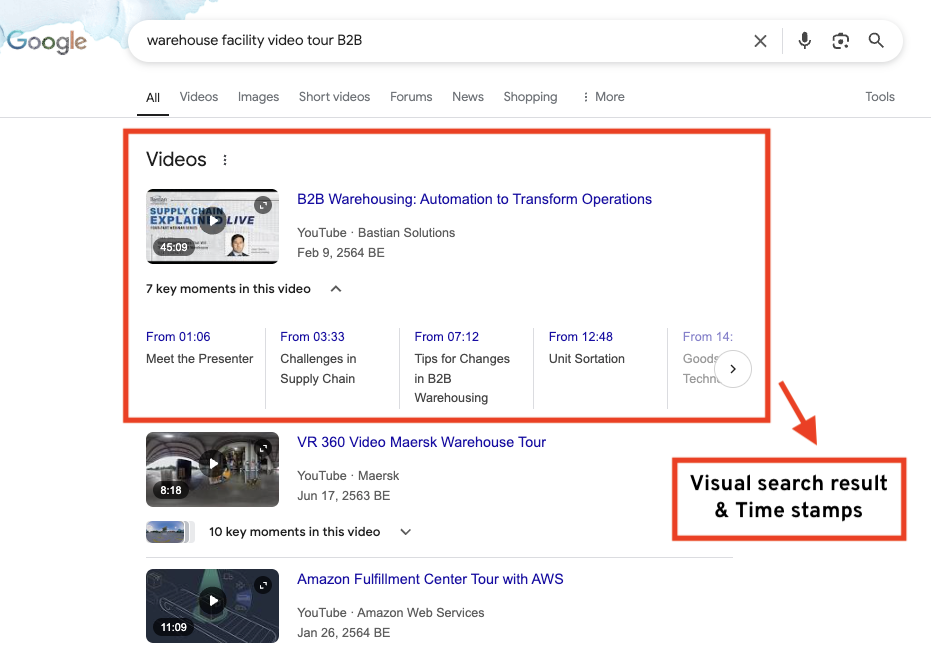The height and width of the screenshot is (653, 931).
Task: Click the 'Jan 26, 2564 BE' date
Action: tap(344, 633)
